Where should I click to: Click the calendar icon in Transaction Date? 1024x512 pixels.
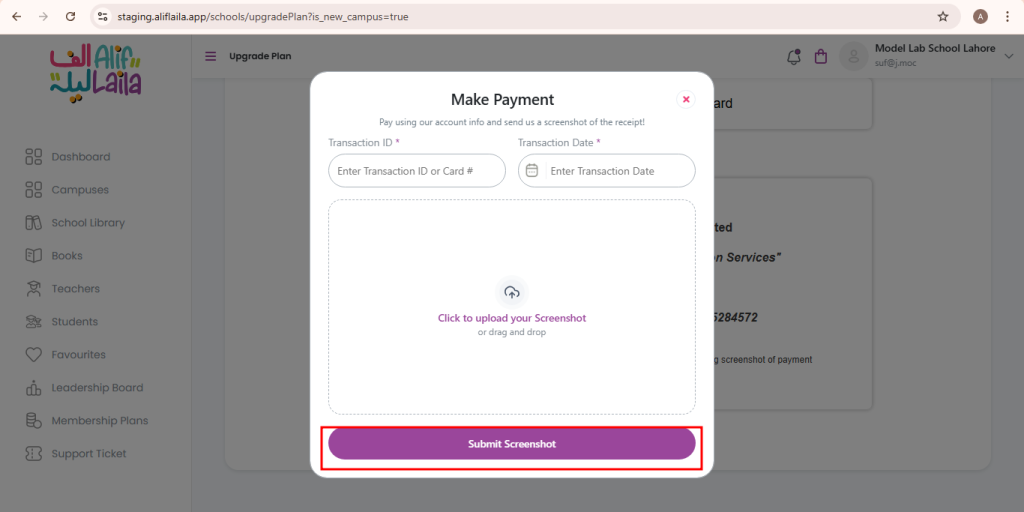532,170
